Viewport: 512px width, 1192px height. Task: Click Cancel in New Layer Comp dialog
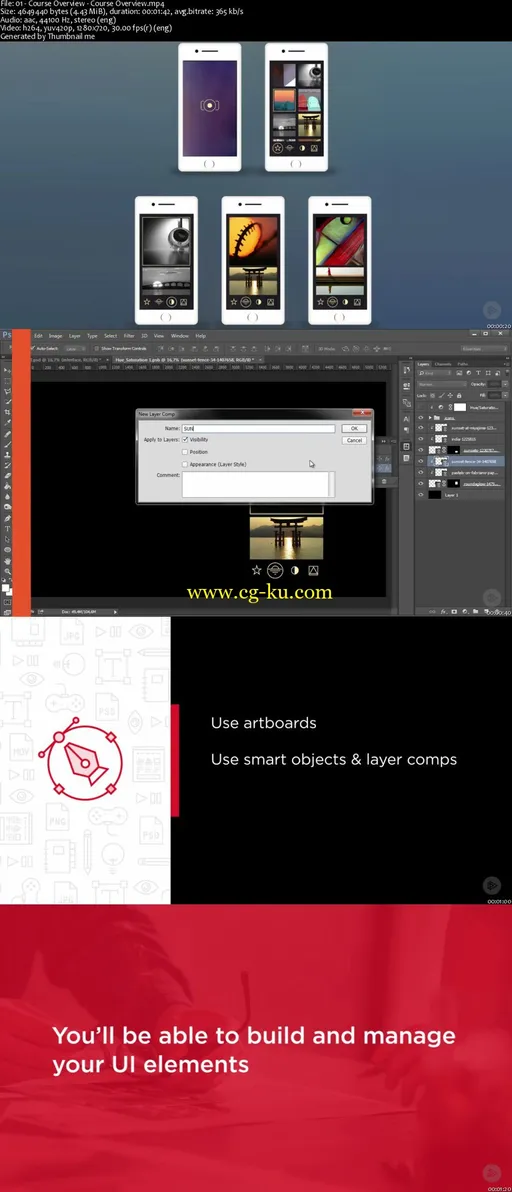coord(354,440)
